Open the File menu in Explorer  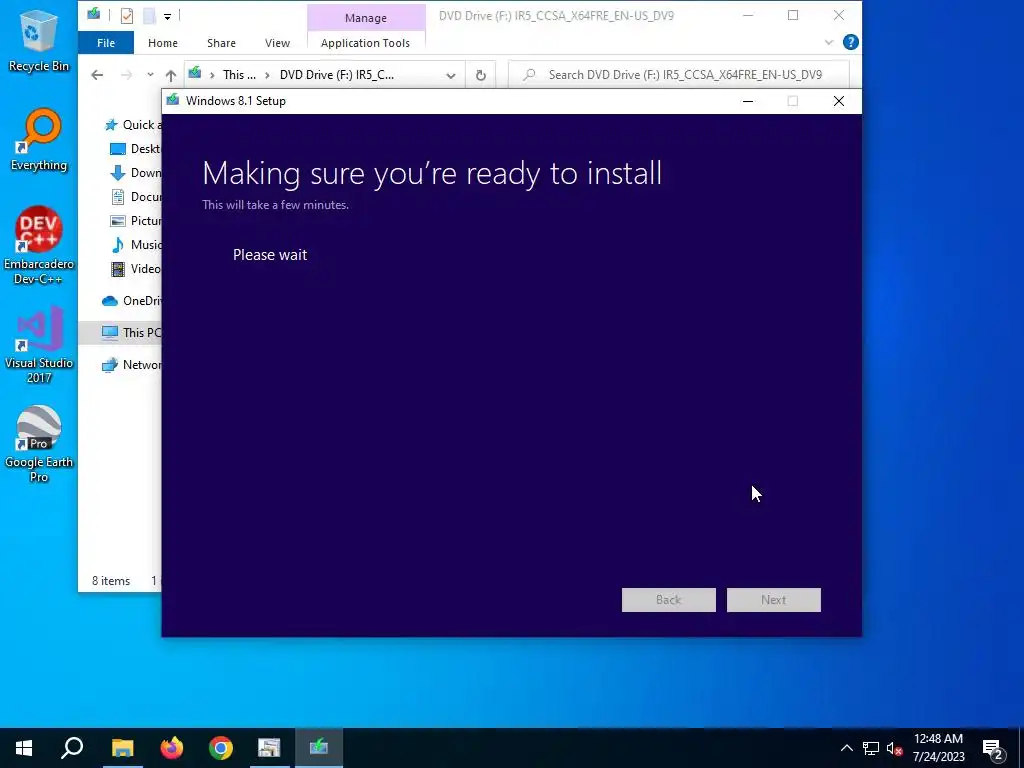click(x=106, y=43)
